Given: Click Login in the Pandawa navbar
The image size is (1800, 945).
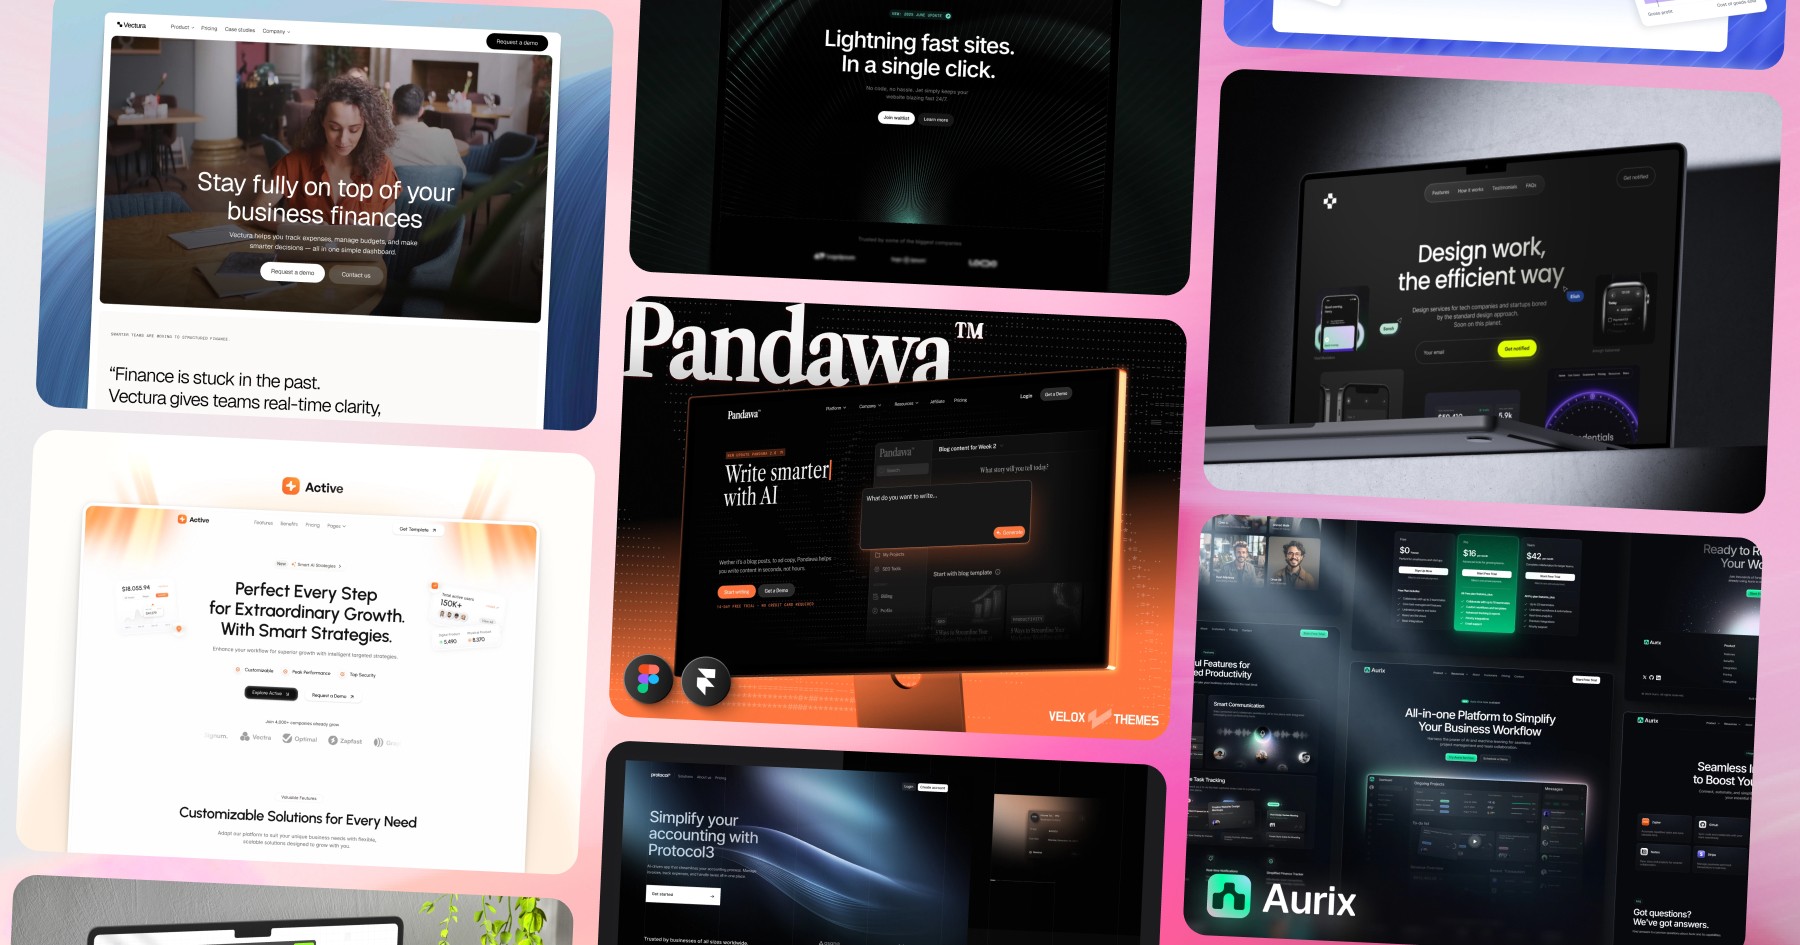Looking at the screenshot, I should point(1026,396).
